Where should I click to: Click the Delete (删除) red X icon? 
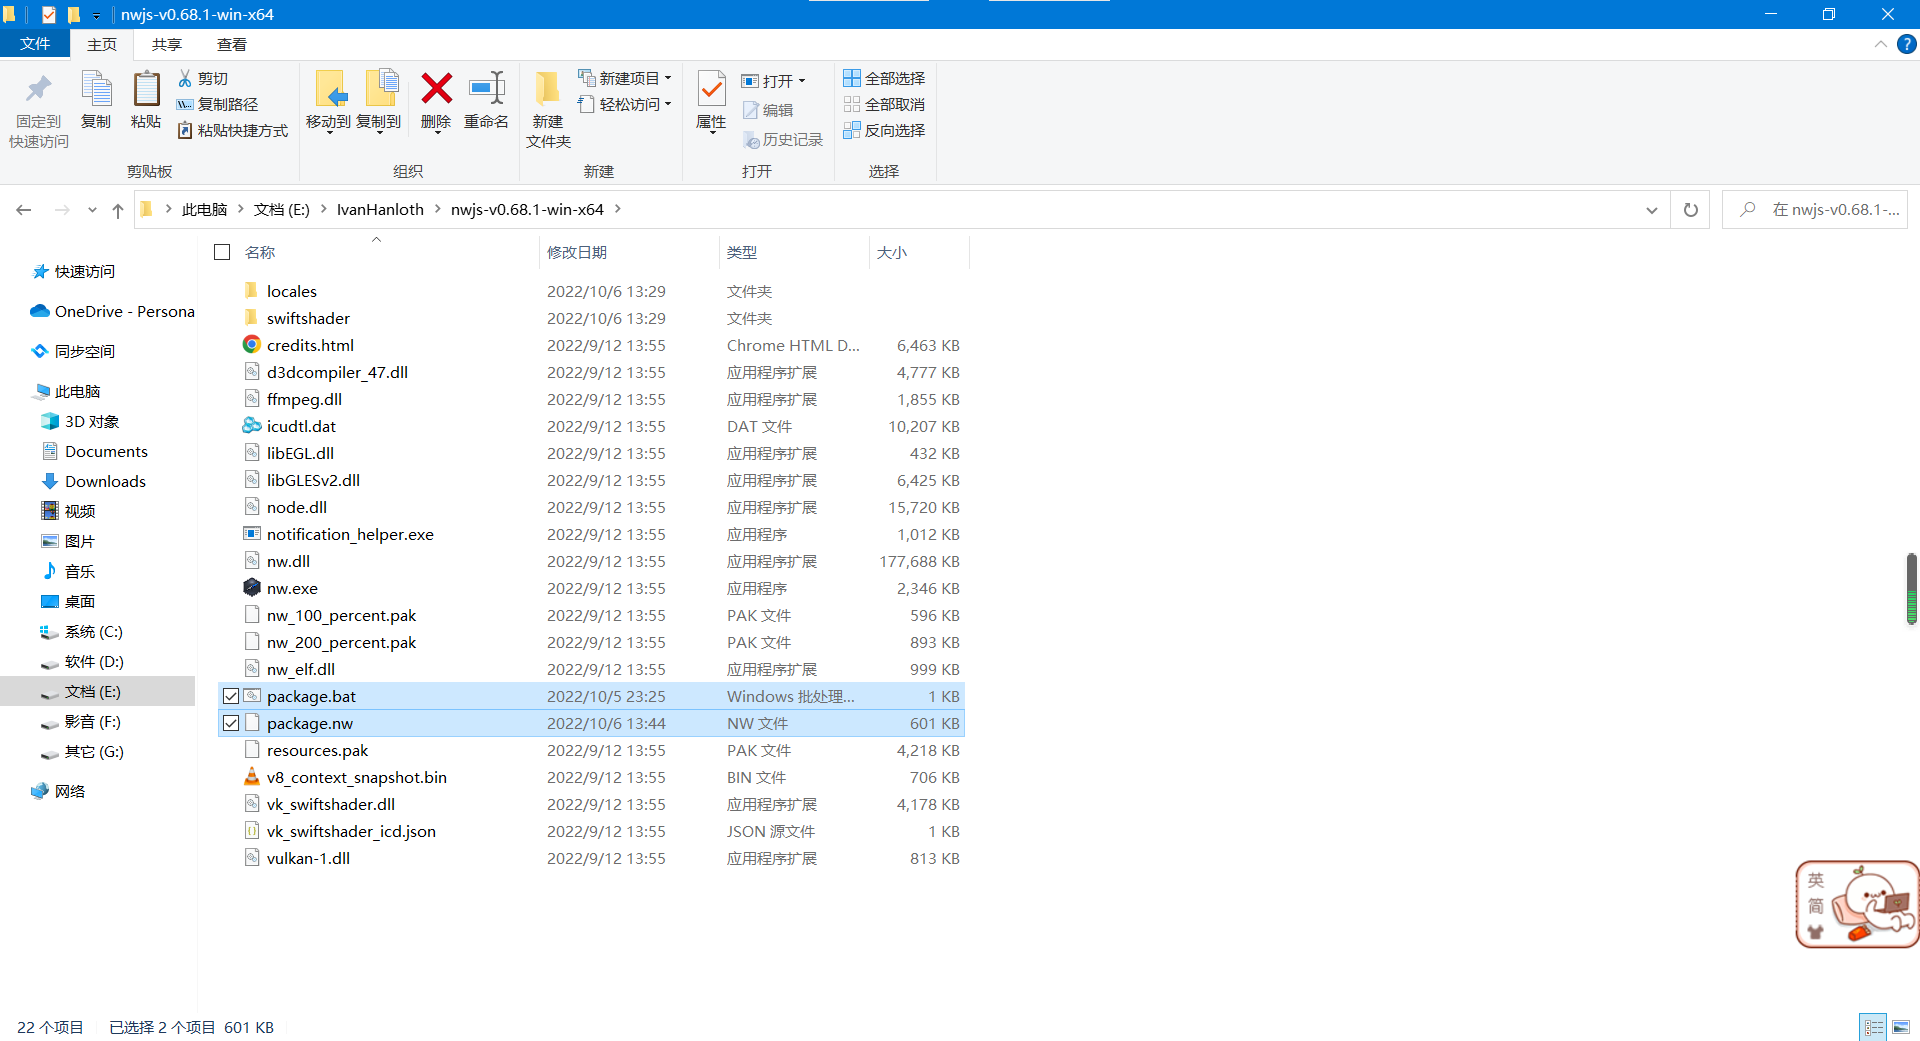point(436,90)
